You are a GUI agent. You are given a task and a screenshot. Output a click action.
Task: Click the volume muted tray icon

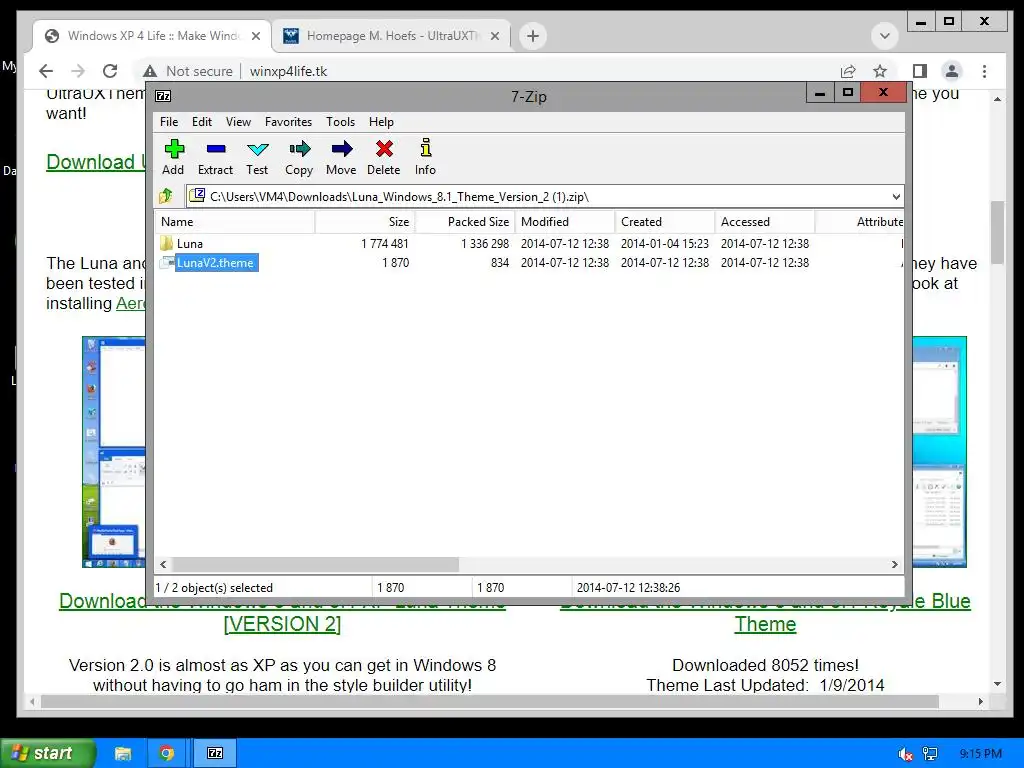(905, 754)
